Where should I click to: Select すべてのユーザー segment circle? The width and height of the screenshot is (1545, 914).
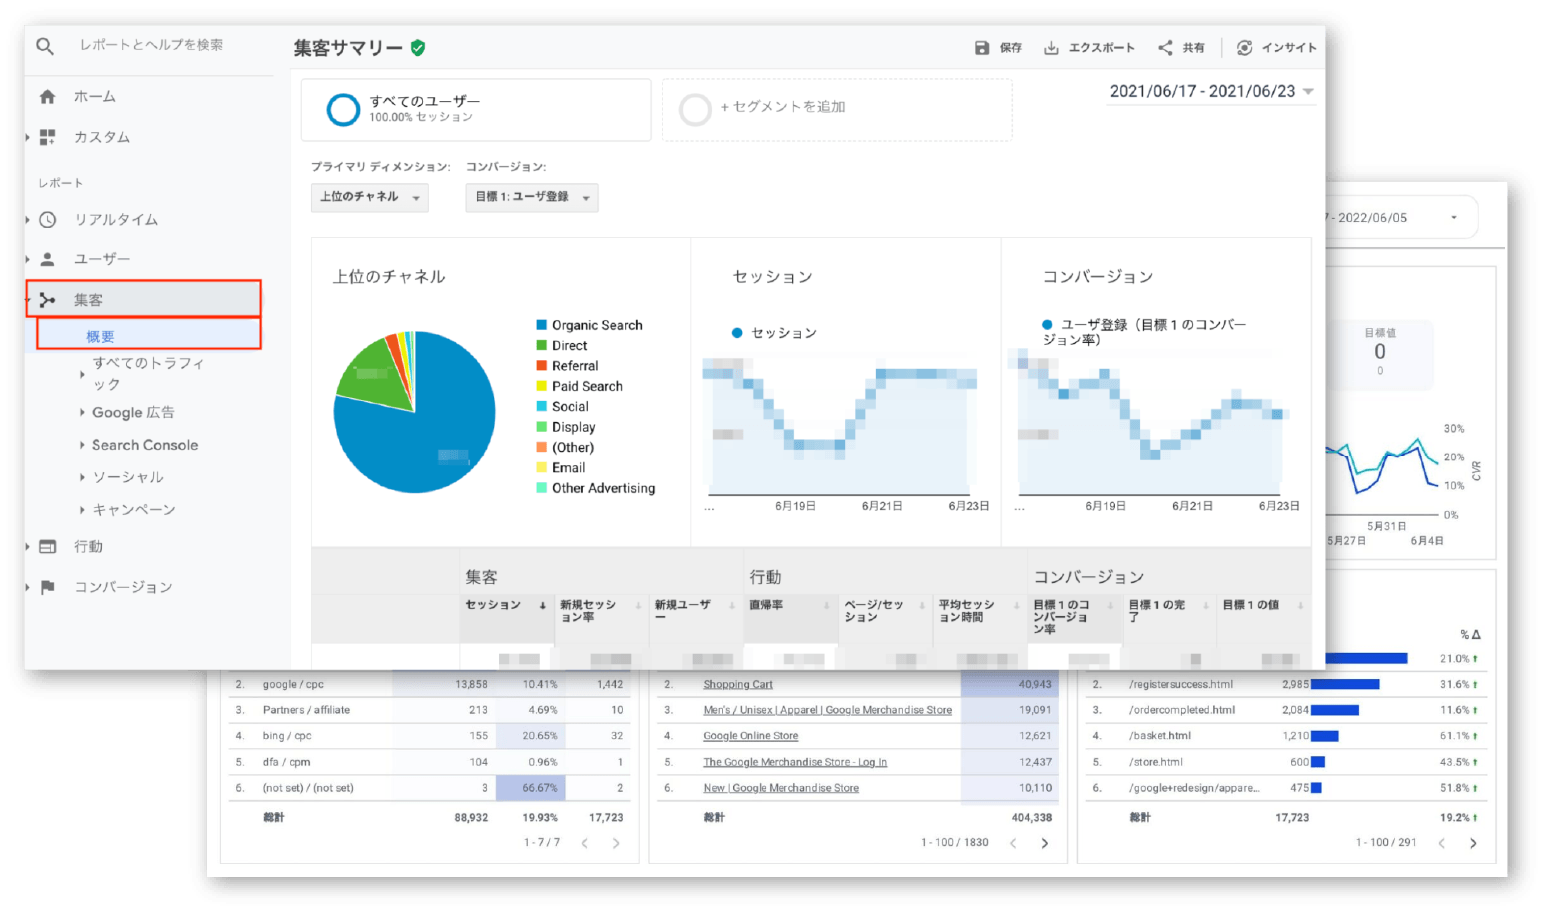(x=343, y=109)
